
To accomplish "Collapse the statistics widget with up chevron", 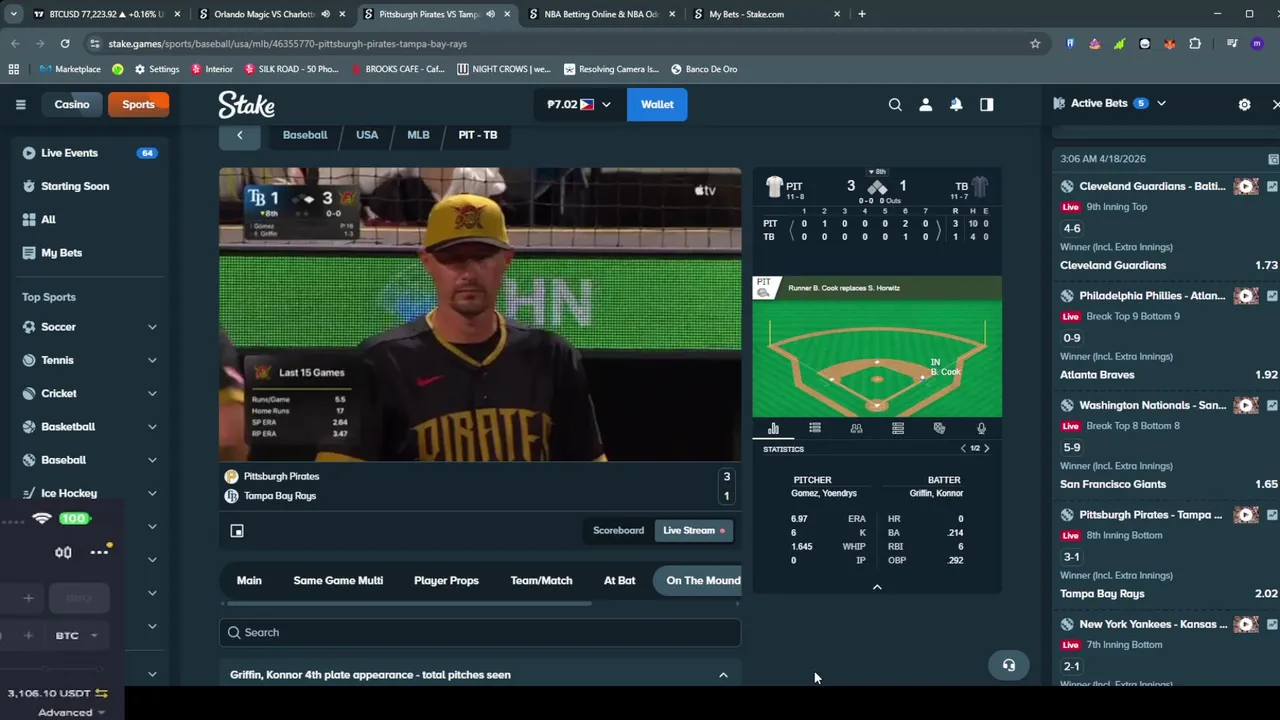I will click(877, 587).
